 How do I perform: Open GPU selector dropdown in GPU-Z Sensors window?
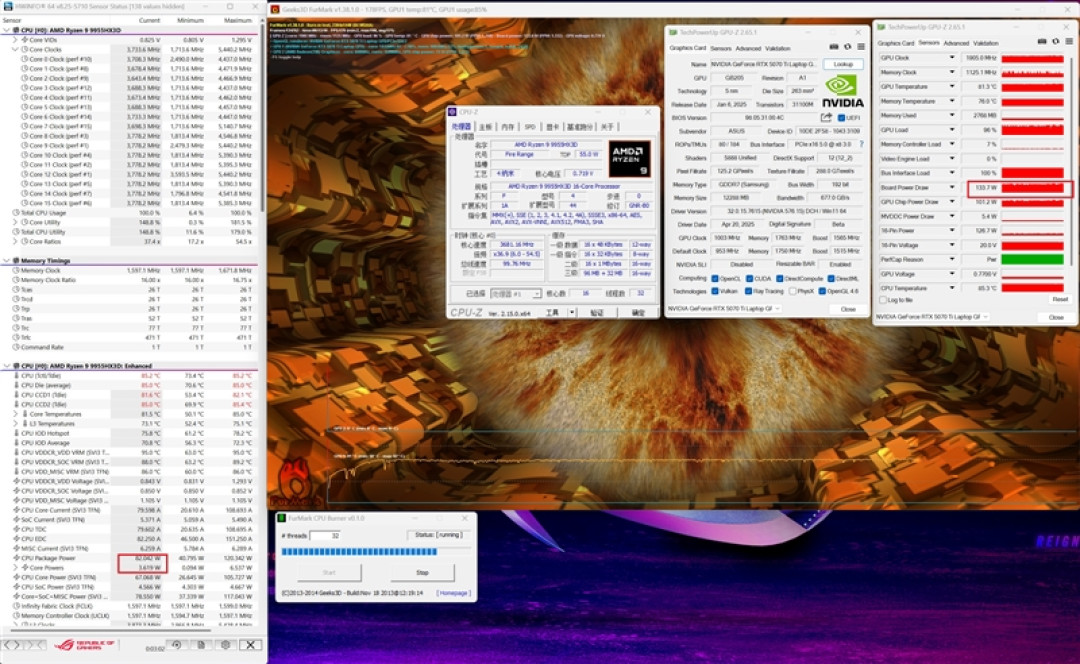pos(932,317)
